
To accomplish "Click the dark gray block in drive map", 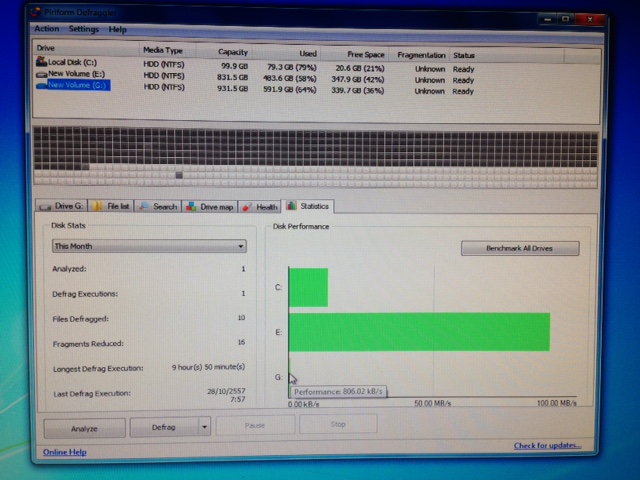I will coord(179,175).
